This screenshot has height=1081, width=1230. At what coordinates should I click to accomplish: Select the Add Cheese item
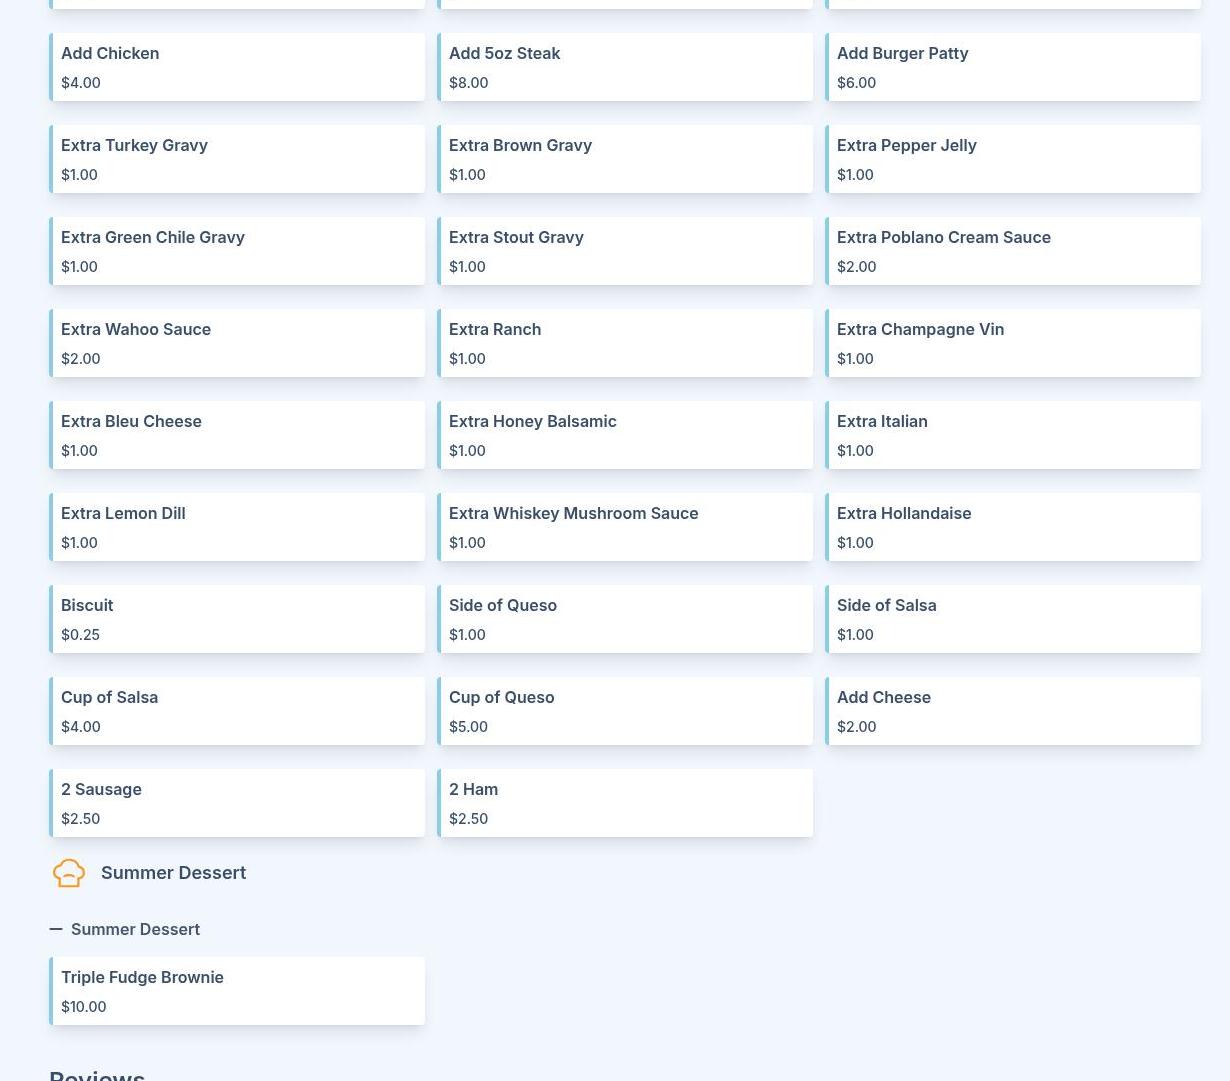click(1013, 711)
